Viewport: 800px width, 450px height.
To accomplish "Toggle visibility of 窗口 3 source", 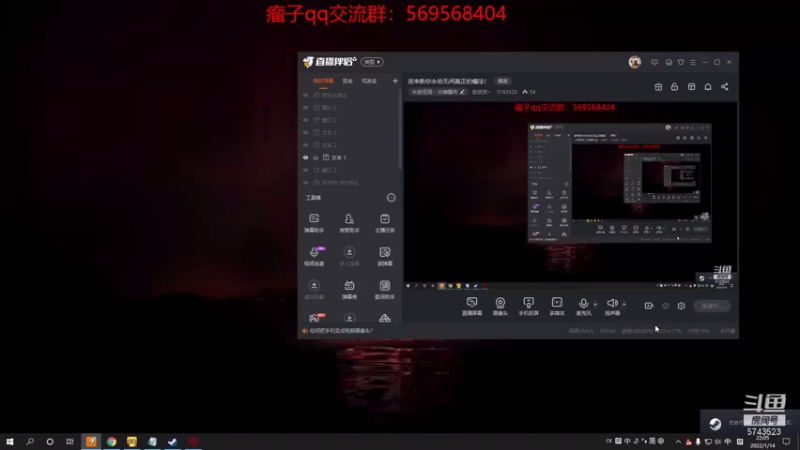I will click(x=305, y=120).
